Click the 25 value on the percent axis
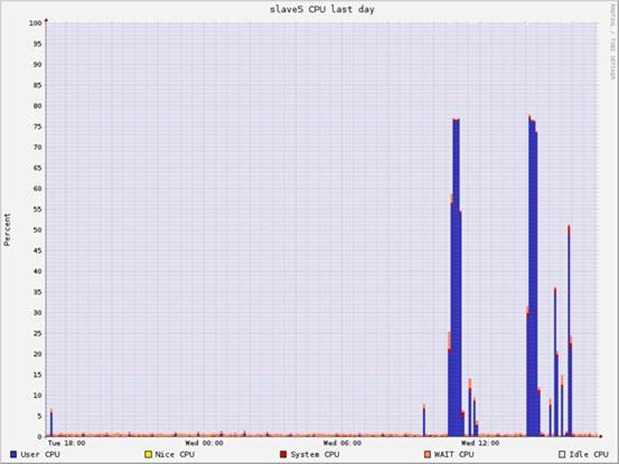 coord(38,333)
